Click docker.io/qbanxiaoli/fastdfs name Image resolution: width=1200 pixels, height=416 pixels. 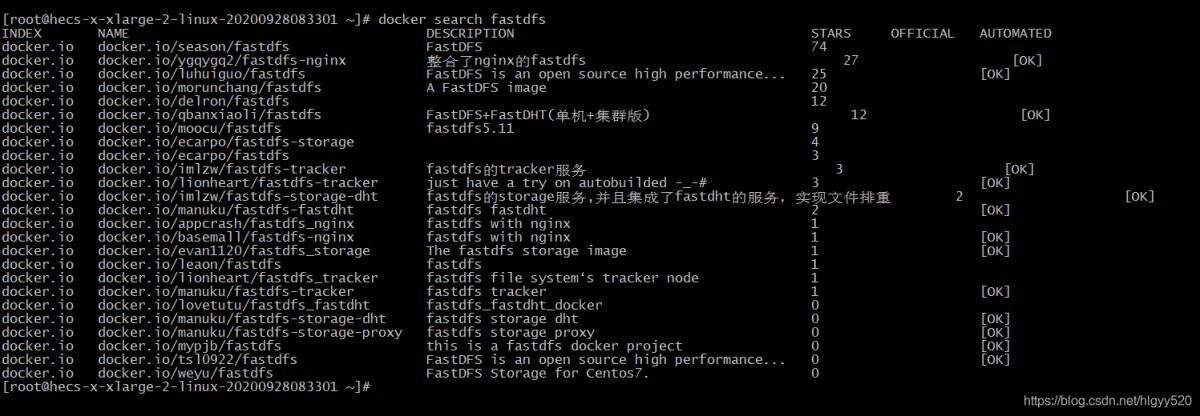tap(209, 115)
